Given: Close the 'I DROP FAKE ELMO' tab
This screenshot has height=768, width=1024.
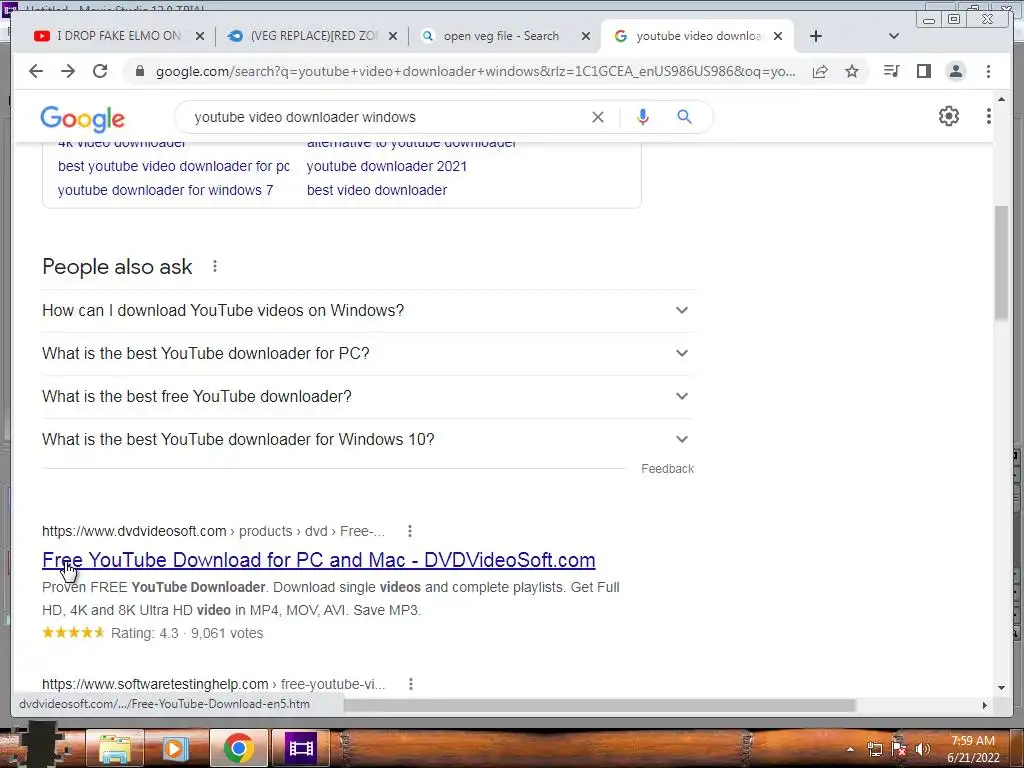Looking at the screenshot, I should click(200, 36).
